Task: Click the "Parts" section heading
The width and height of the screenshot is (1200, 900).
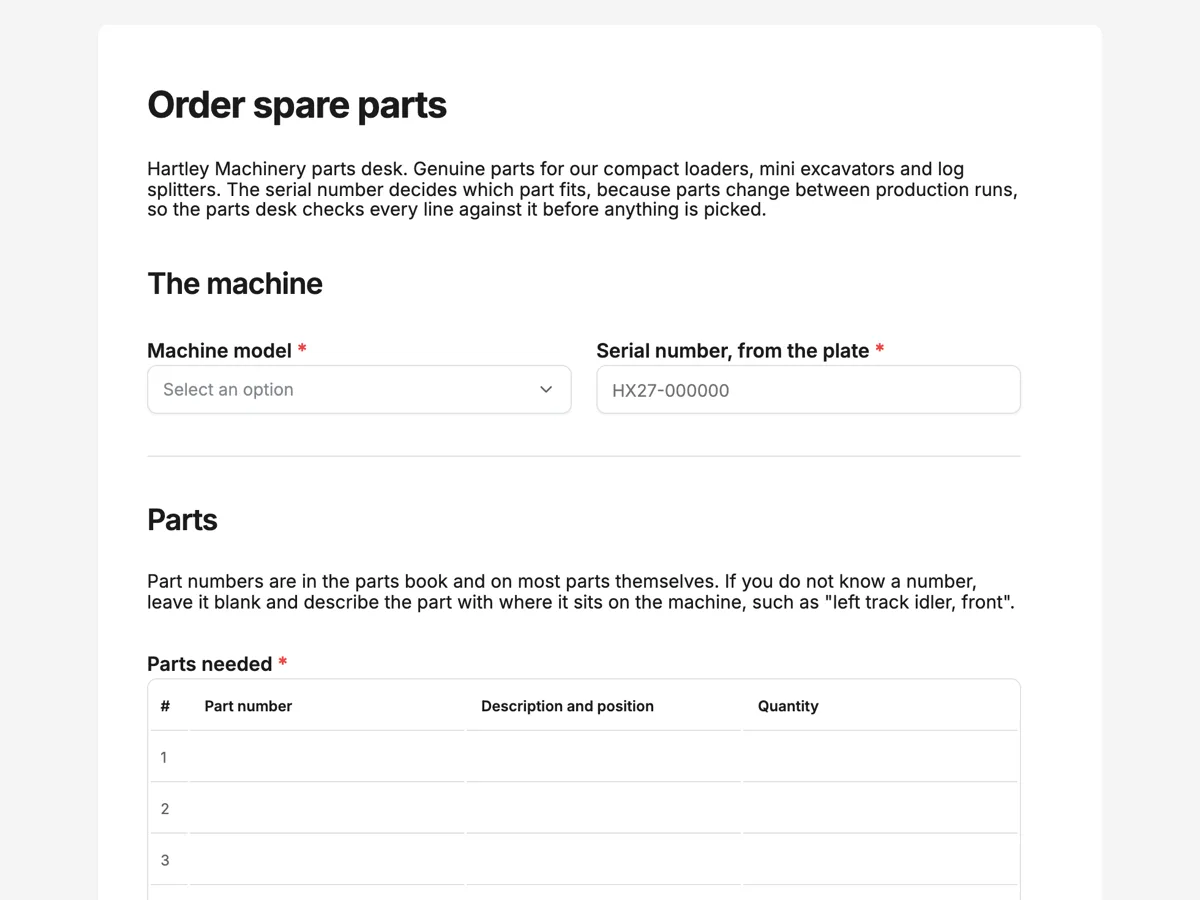Action: 182,519
